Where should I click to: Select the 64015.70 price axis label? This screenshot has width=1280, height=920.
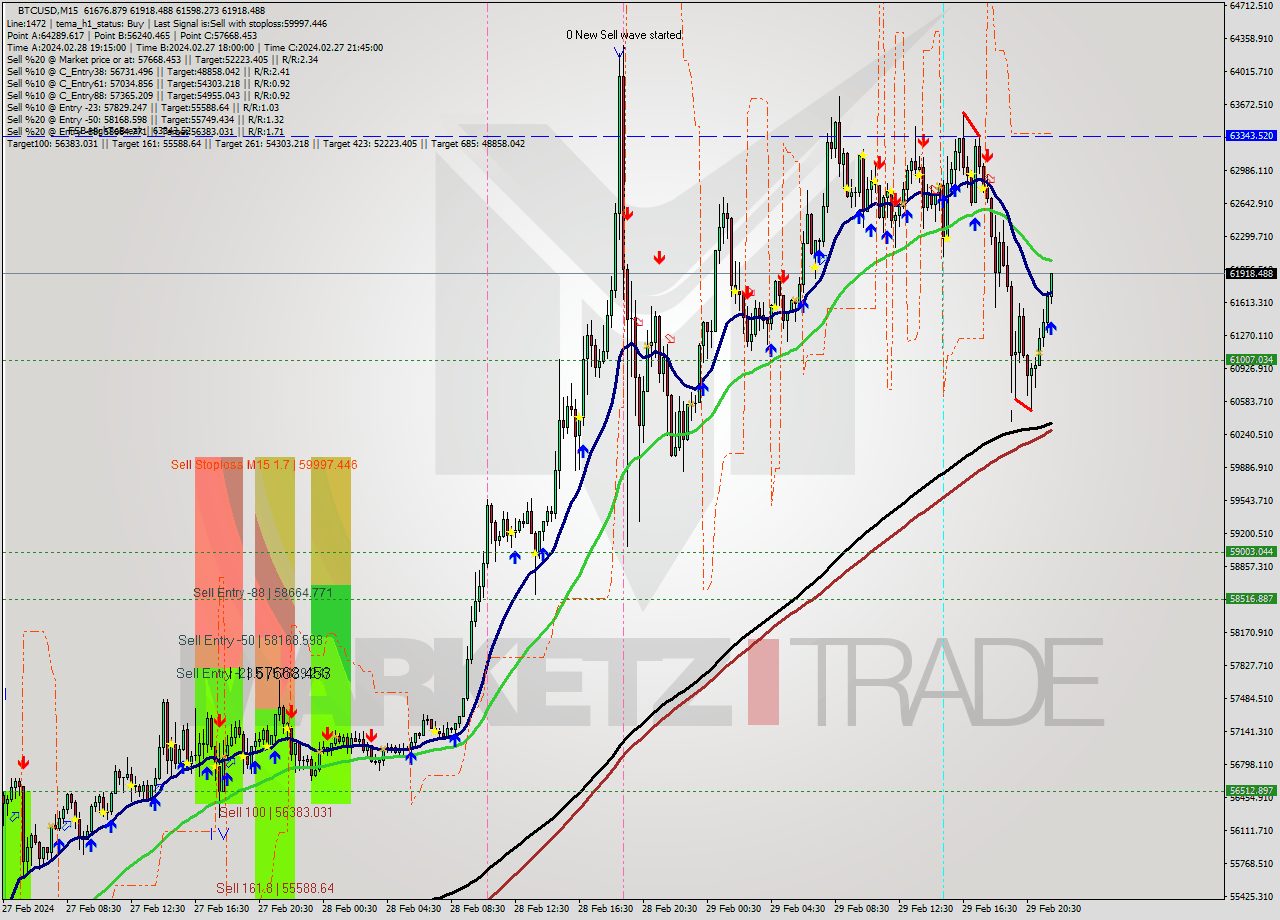pyautogui.click(x=1250, y=71)
